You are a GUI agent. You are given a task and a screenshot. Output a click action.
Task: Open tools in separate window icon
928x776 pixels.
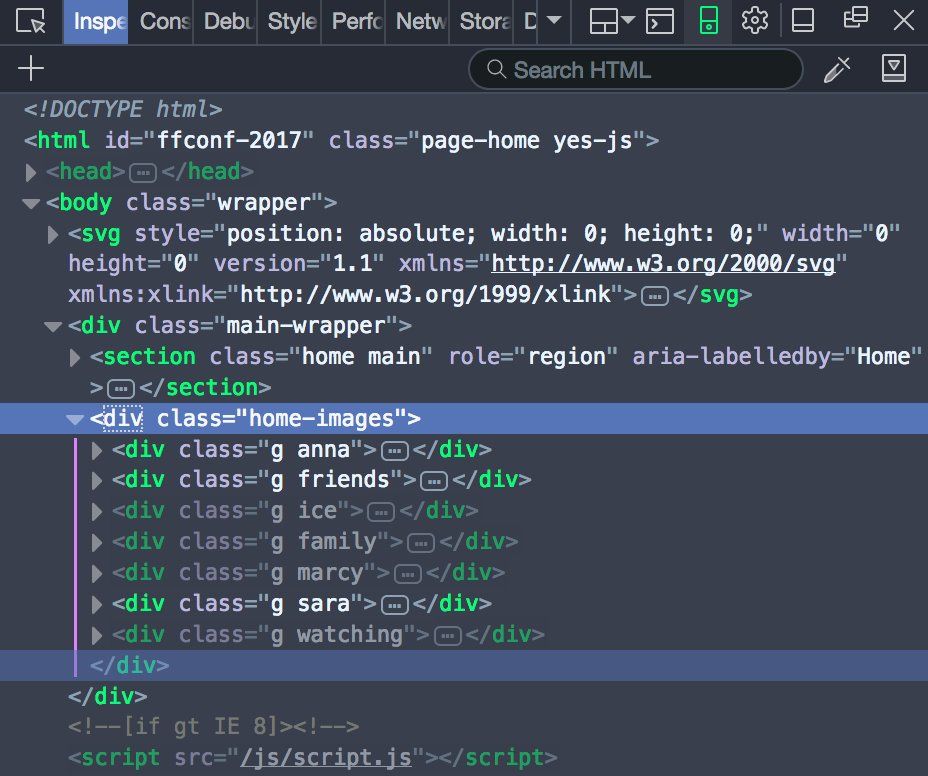click(x=855, y=19)
